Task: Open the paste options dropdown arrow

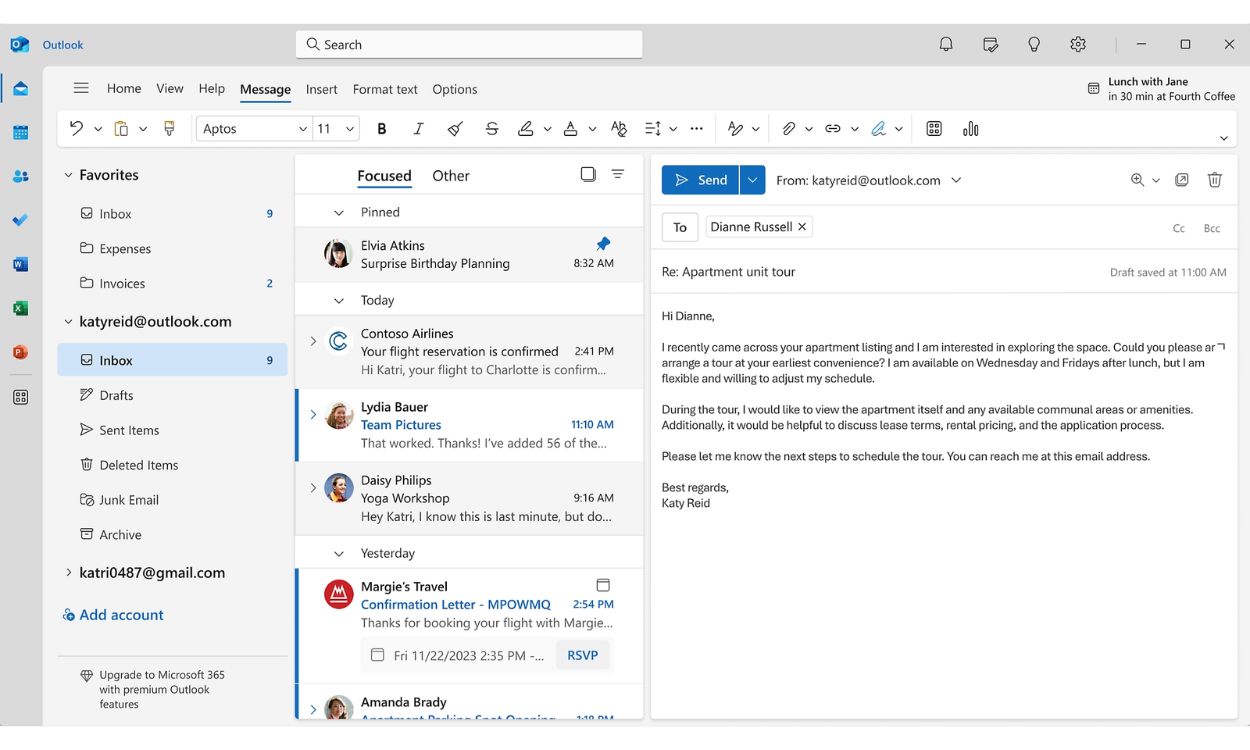Action: (x=143, y=129)
